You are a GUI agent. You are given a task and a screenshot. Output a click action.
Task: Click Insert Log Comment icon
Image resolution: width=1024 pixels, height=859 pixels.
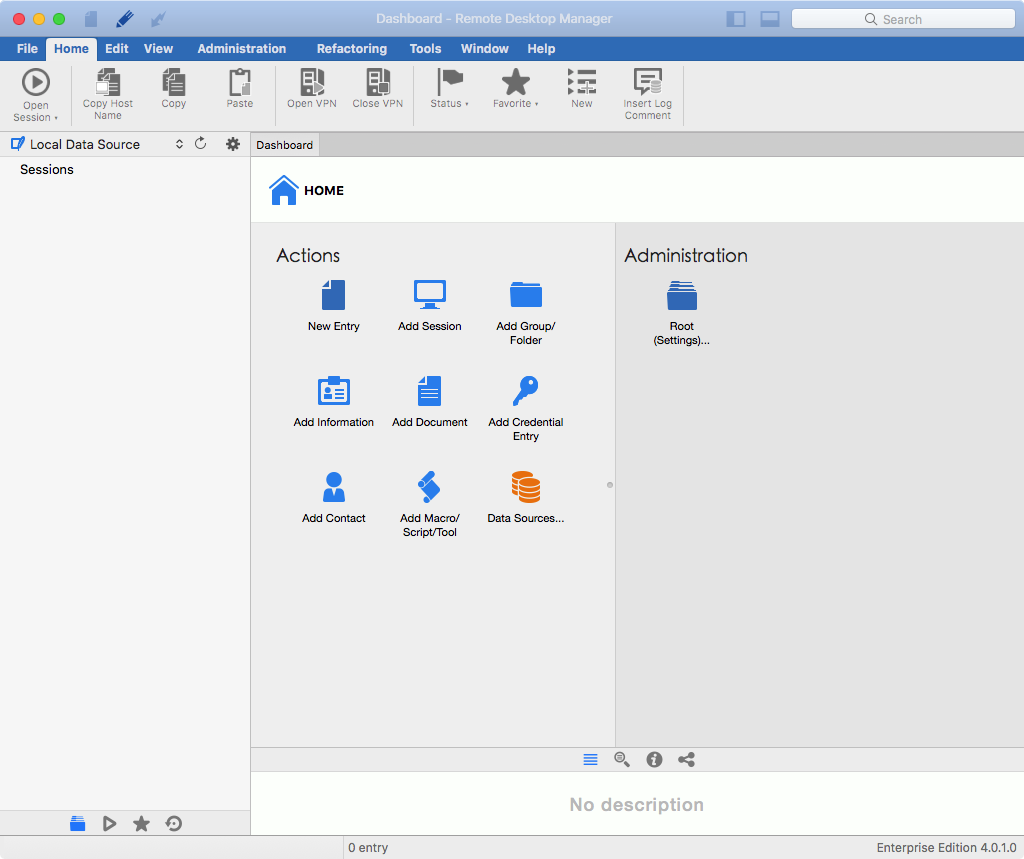pos(647,82)
